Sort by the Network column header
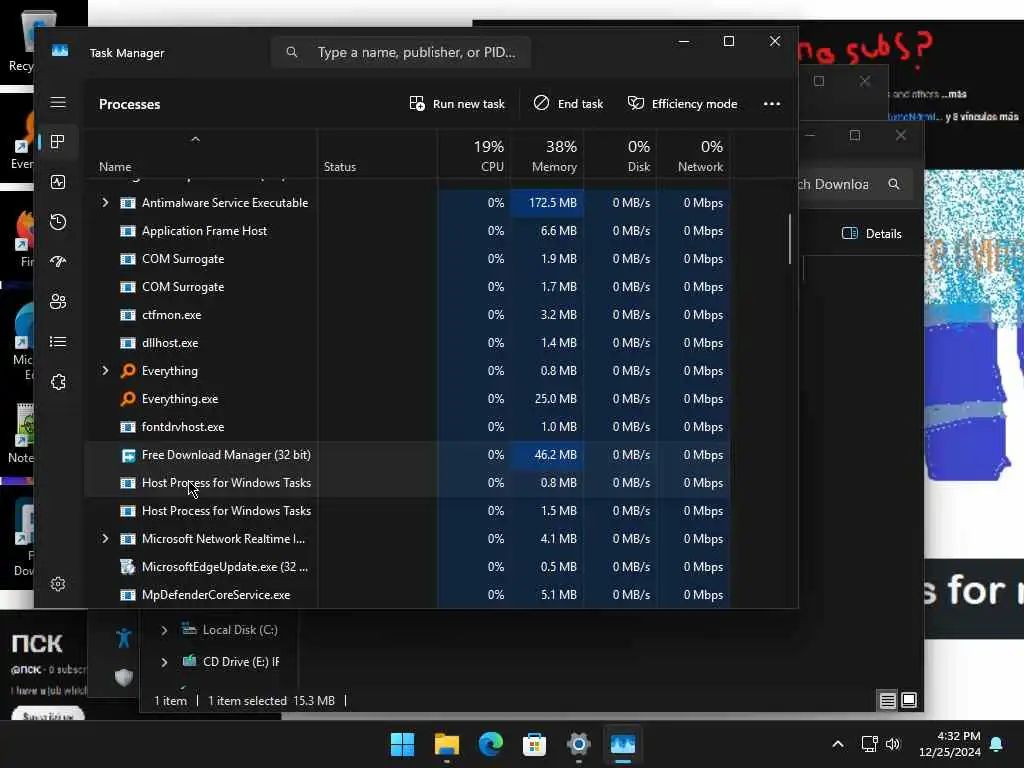This screenshot has height=768, width=1024. tap(694, 155)
